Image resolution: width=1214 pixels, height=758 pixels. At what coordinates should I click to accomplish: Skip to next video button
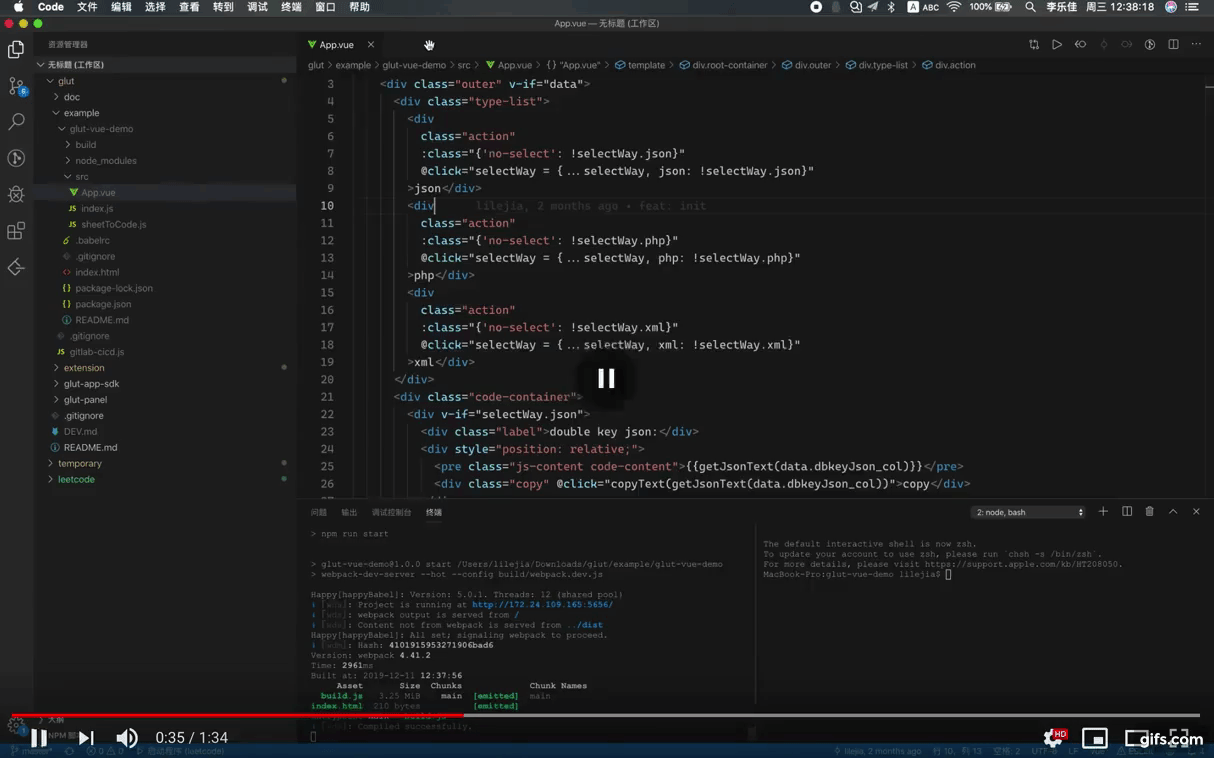[x=86, y=738]
